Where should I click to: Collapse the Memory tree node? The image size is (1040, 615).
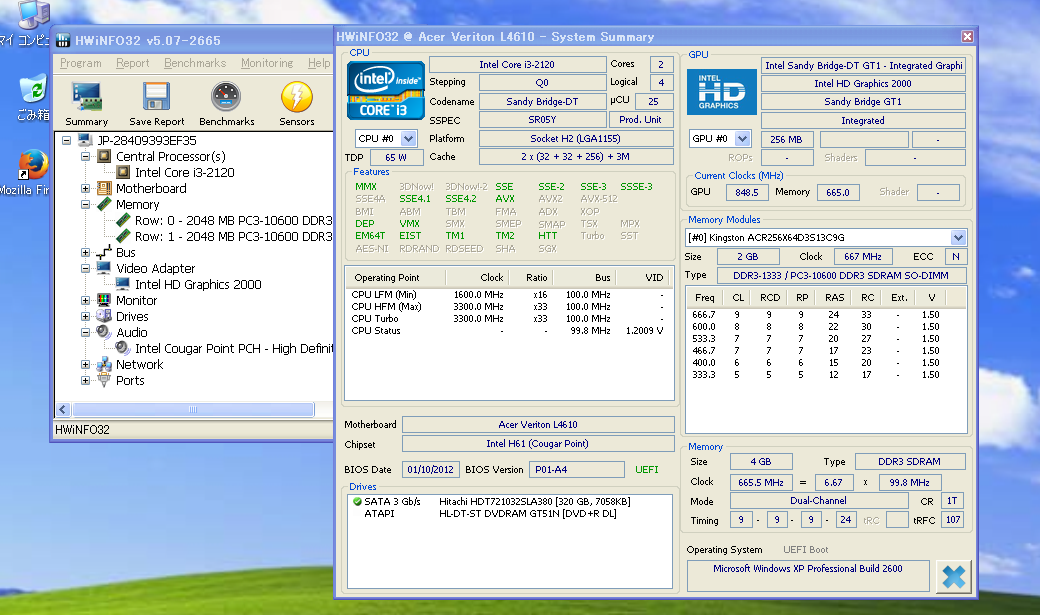click(86, 205)
